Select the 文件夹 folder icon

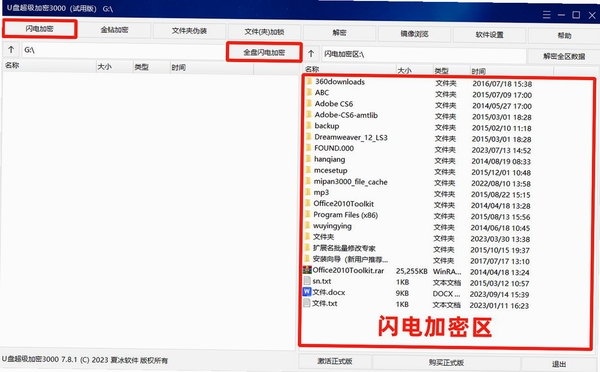(308, 237)
